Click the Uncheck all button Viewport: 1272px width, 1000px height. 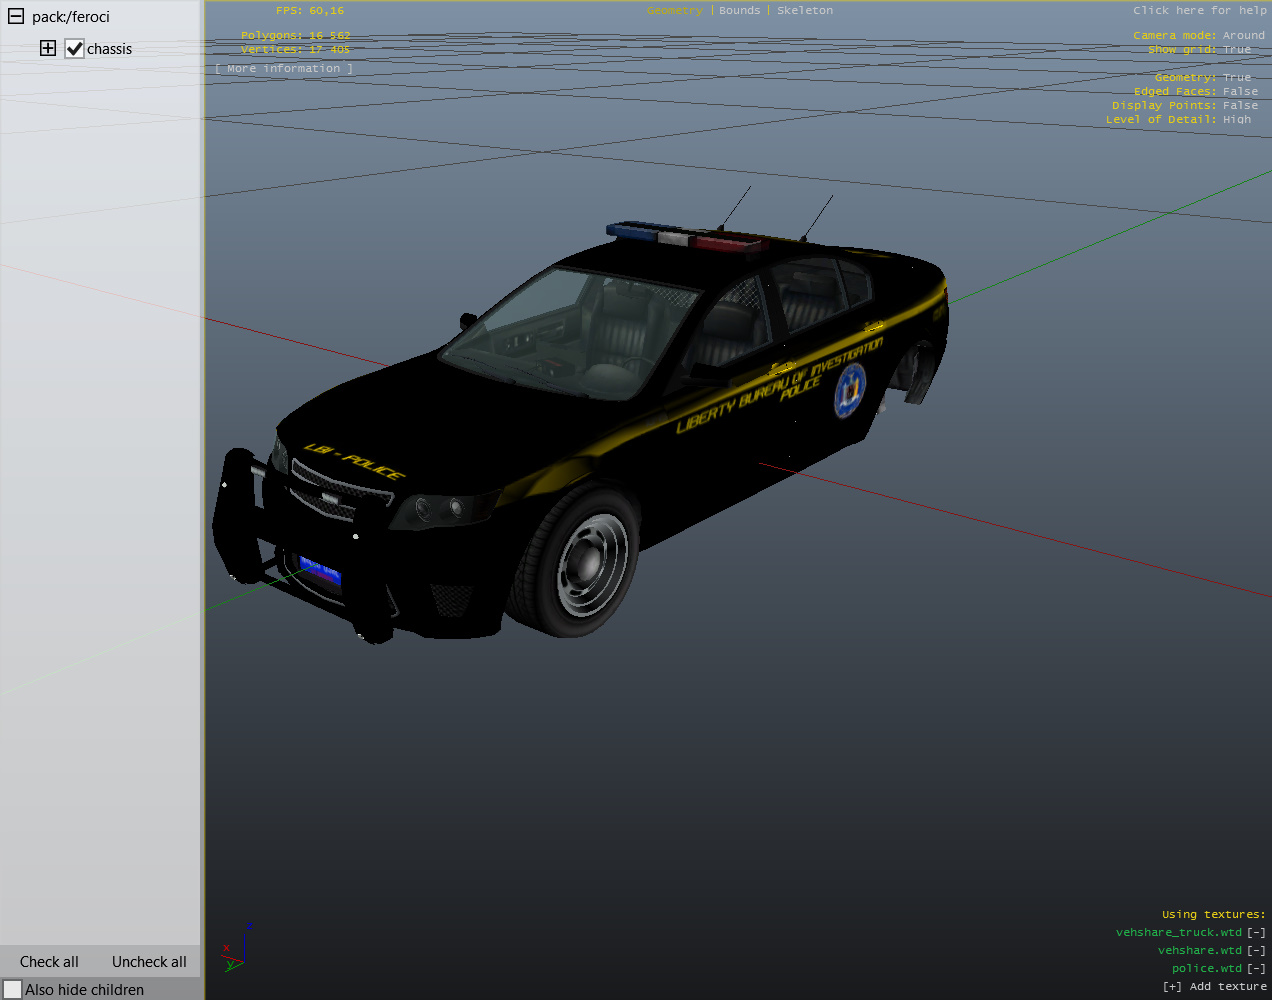coord(149,962)
